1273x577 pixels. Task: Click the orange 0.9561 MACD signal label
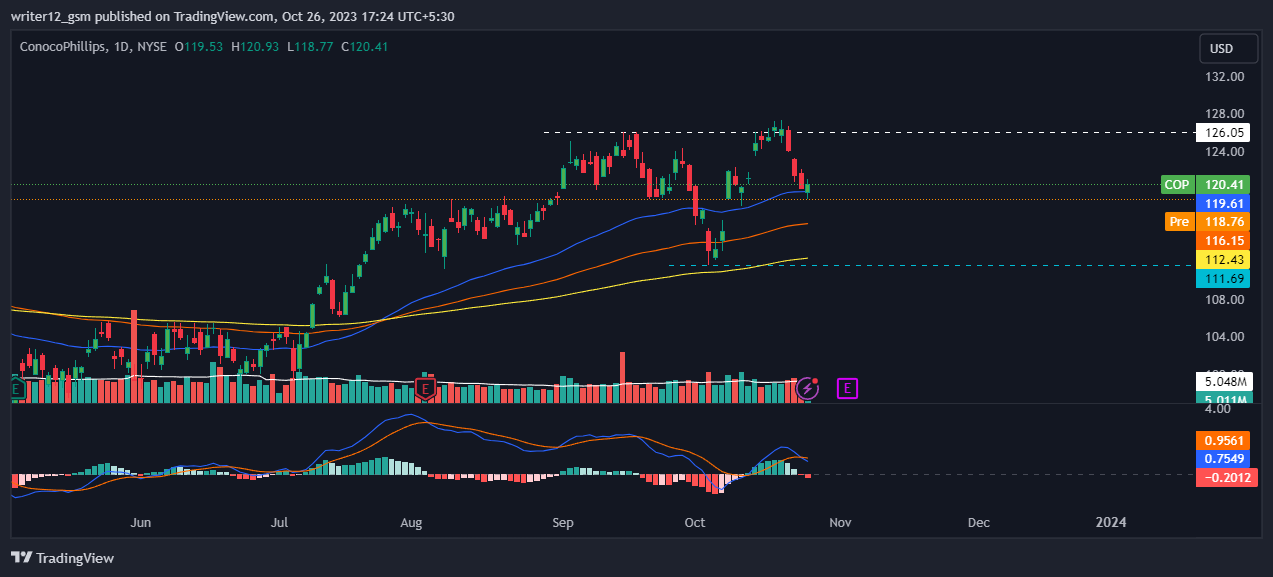pyautogui.click(x=1222, y=440)
